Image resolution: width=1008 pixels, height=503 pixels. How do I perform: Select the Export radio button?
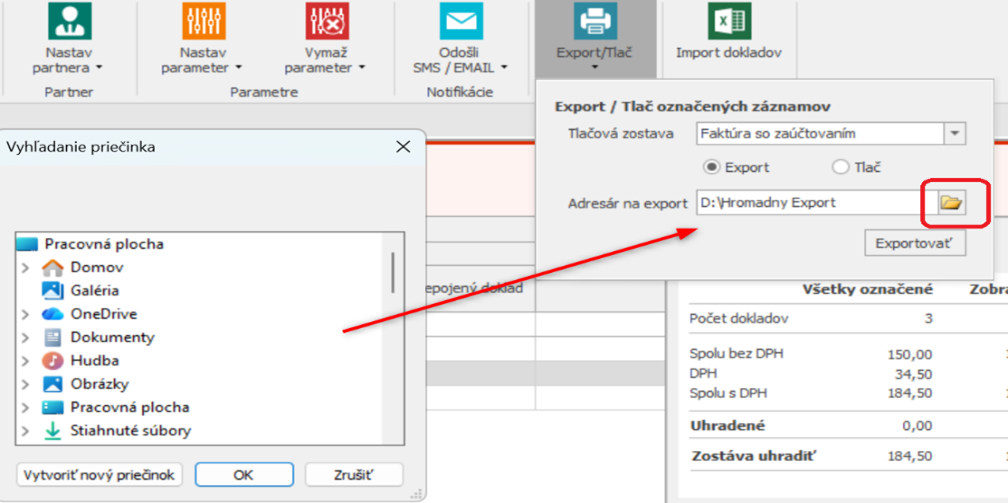click(x=712, y=167)
